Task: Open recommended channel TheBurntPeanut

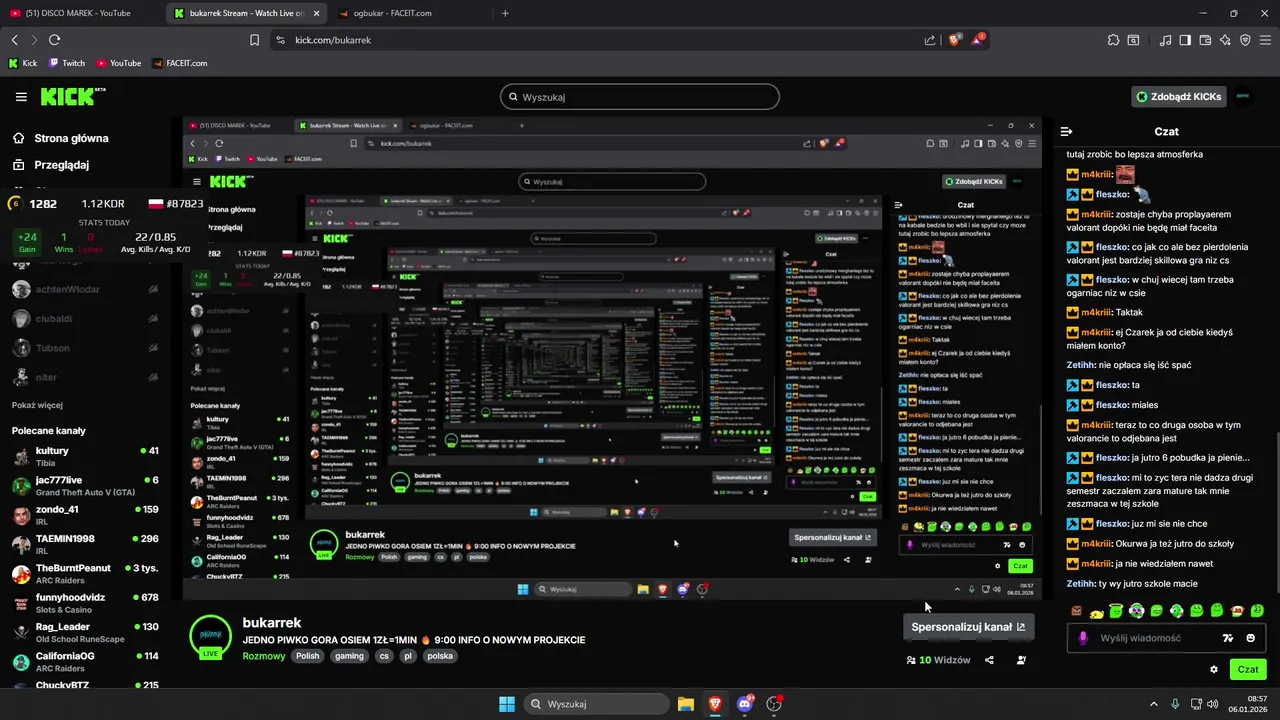Action: [x=85, y=574]
